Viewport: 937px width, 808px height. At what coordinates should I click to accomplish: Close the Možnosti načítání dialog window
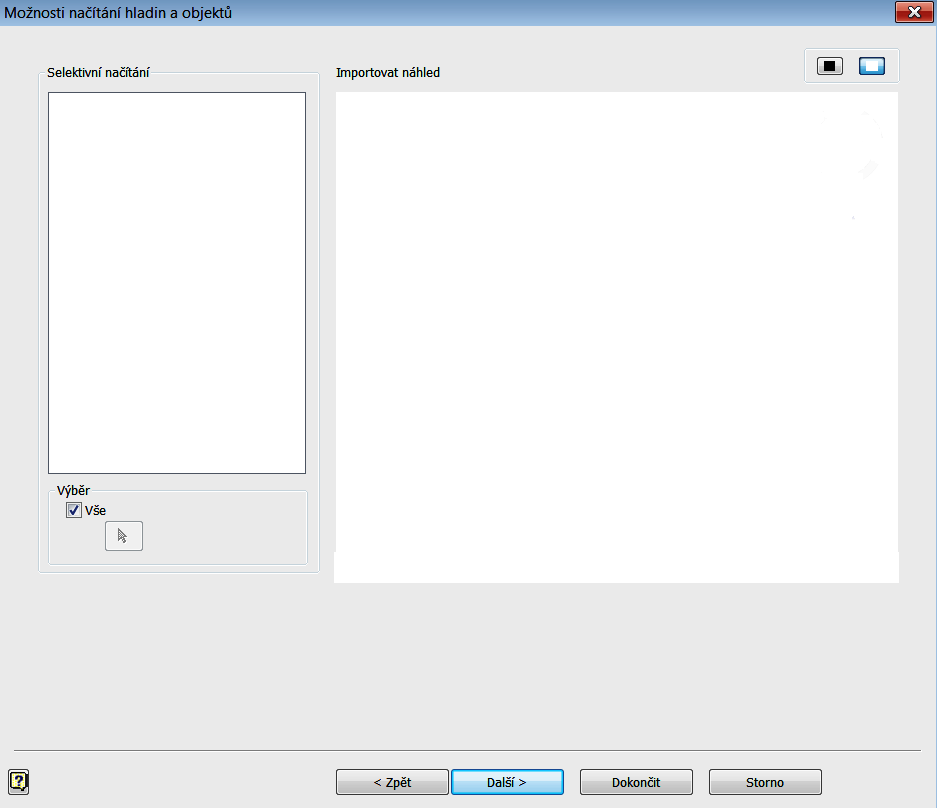coord(914,12)
